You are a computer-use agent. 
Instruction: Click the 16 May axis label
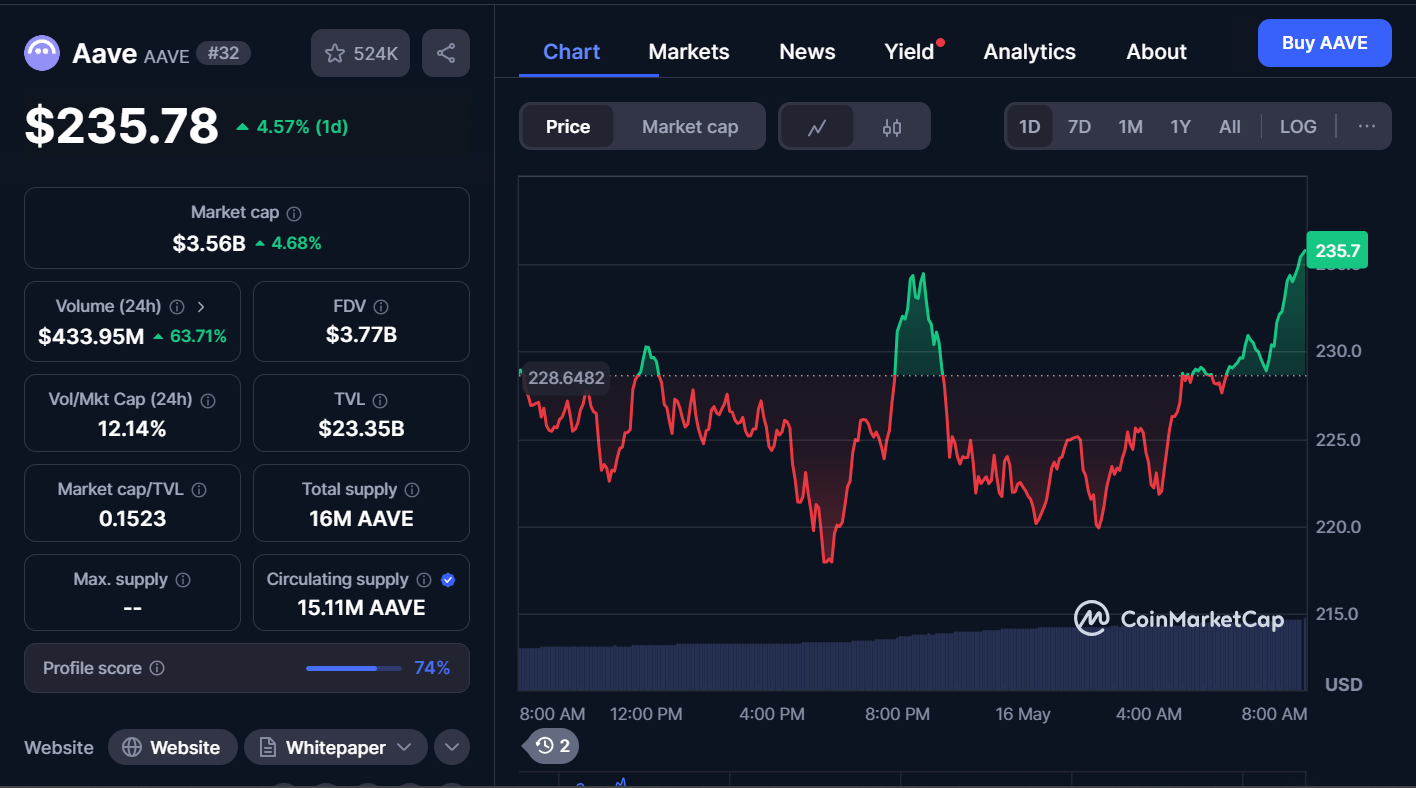pyautogui.click(x=1023, y=714)
